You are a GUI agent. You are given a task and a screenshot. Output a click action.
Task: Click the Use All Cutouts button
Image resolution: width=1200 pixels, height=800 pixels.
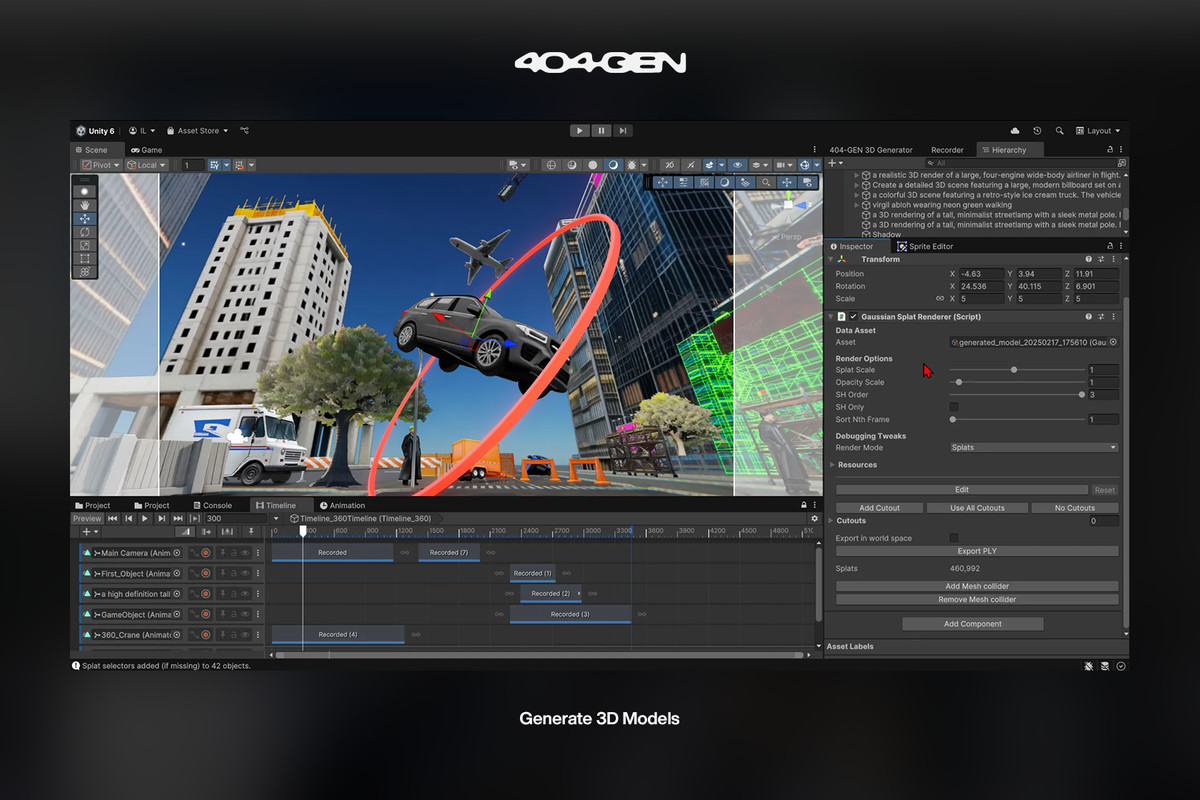point(977,508)
